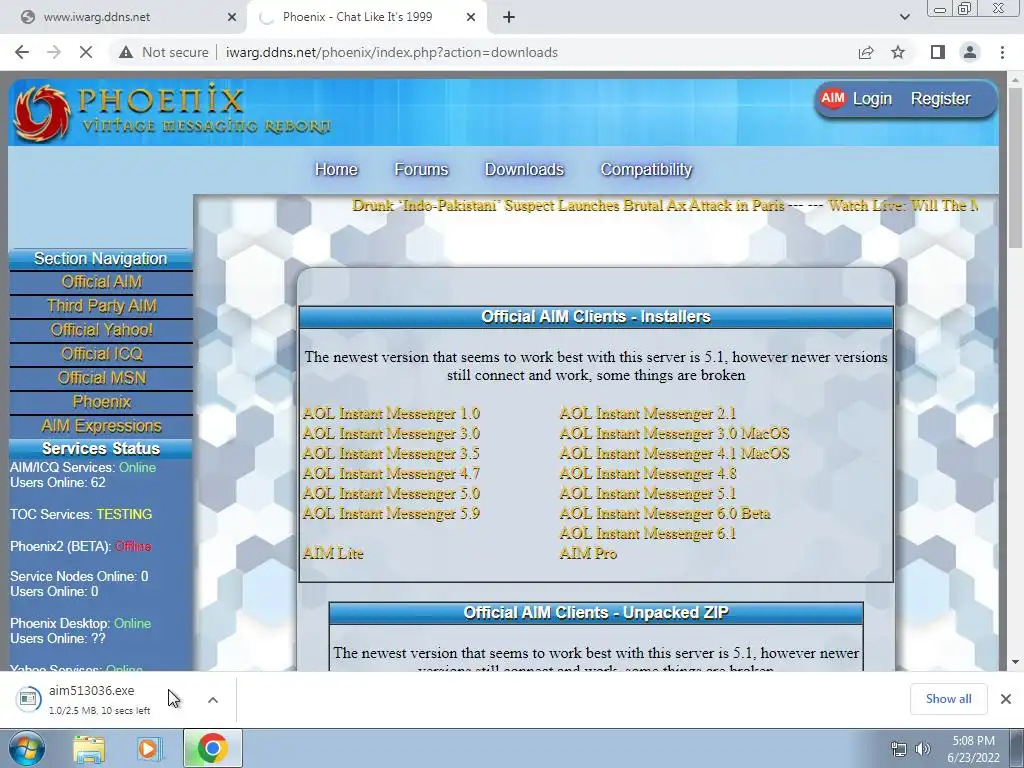Close the www.iwarg.ddns.net tab

click(x=232, y=17)
